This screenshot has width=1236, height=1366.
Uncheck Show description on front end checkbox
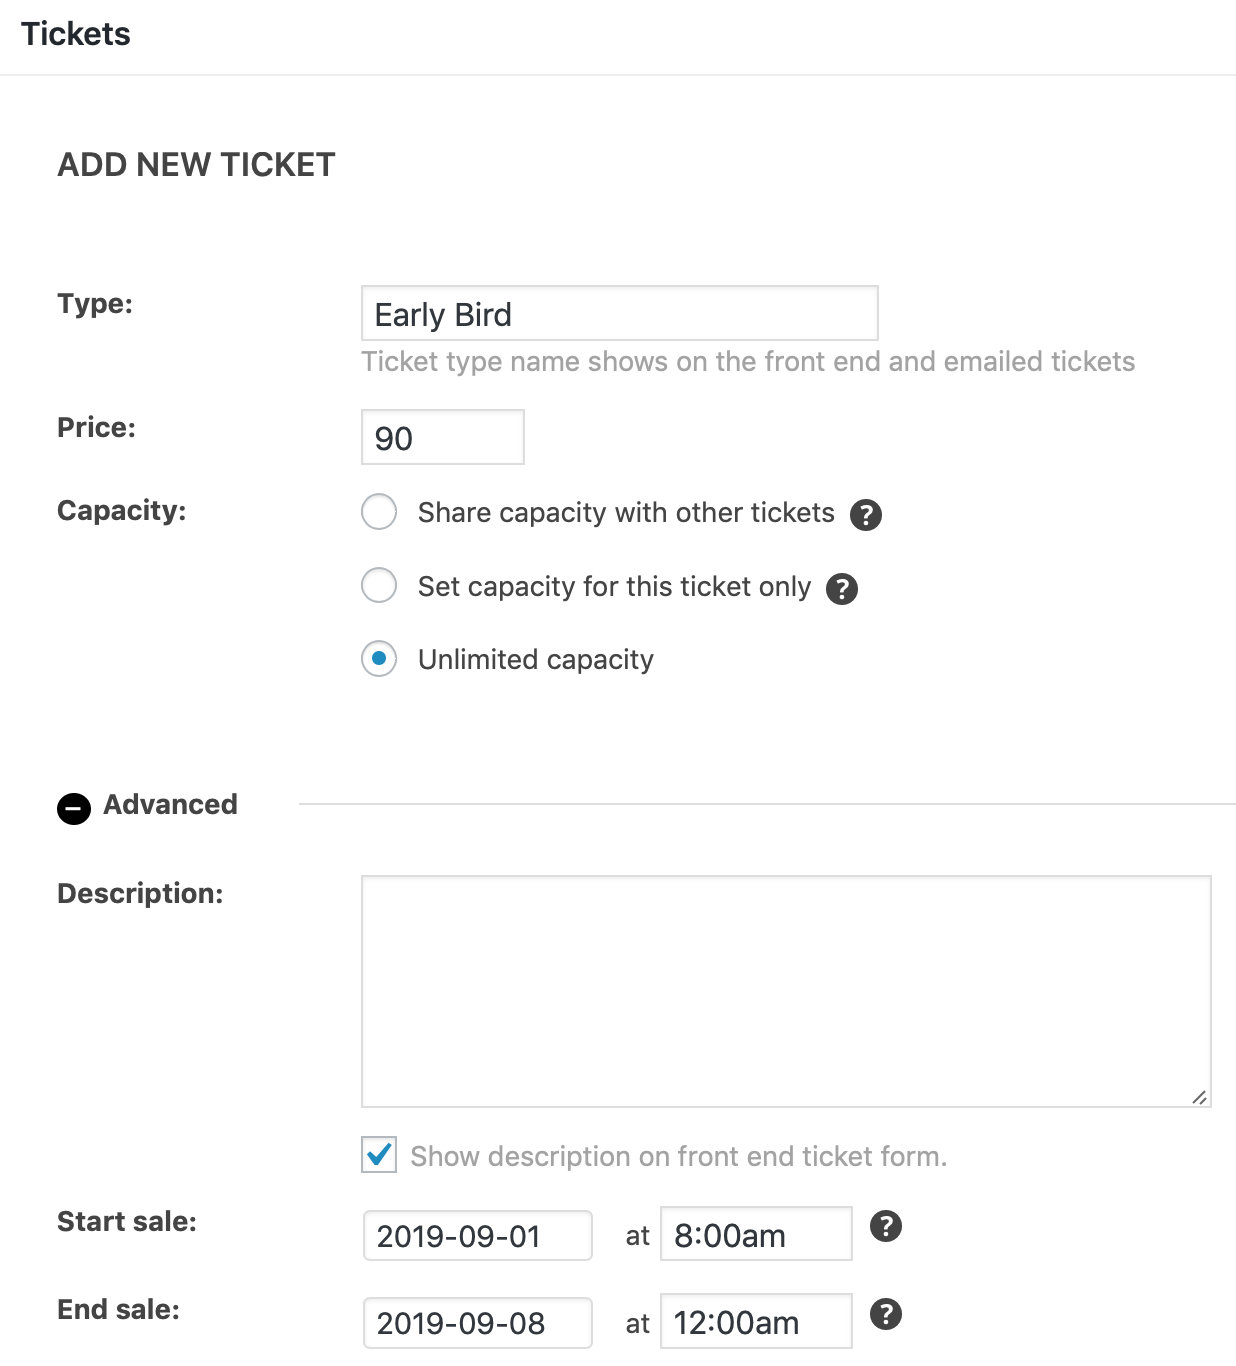(379, 1155)
